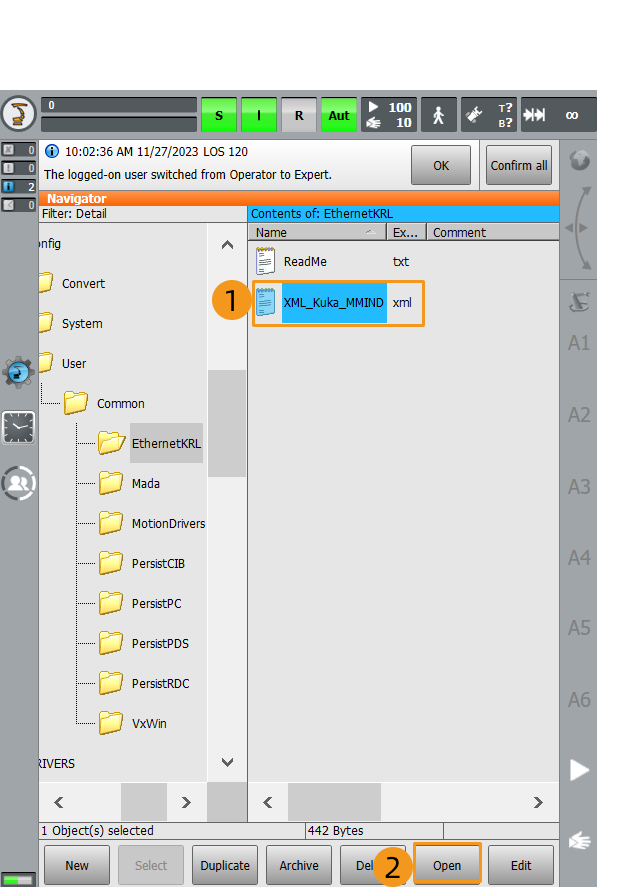Click the Comment column header
The width and height of the screenshot is (617, 891).
493,232
